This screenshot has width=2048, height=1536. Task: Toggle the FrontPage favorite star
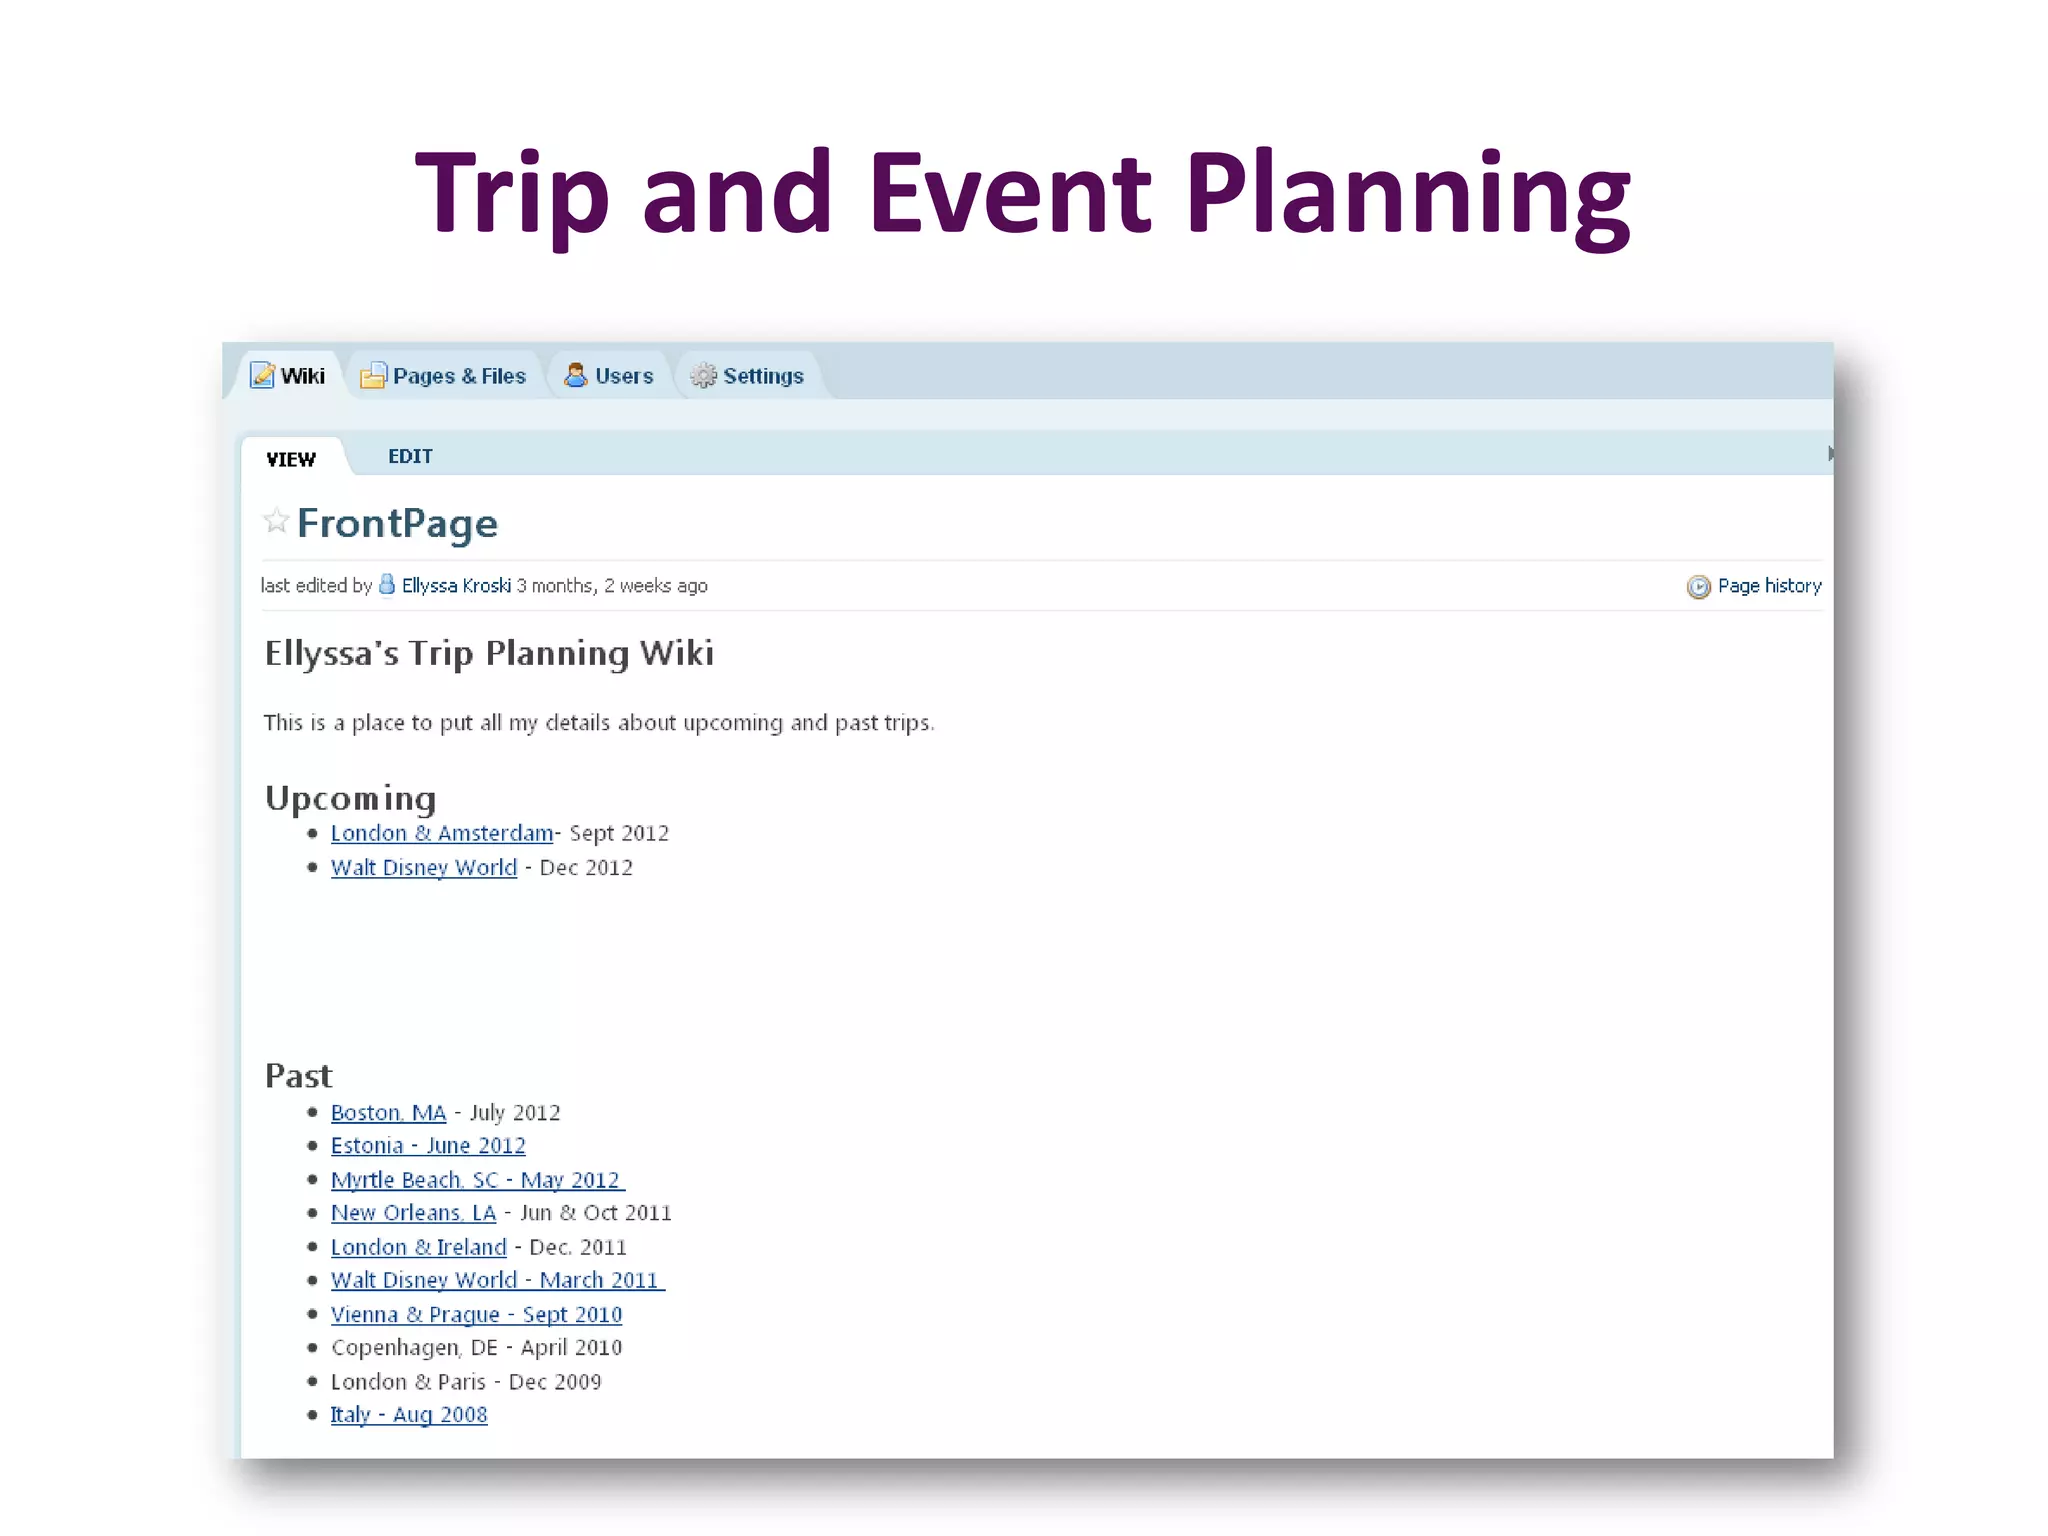276,521
